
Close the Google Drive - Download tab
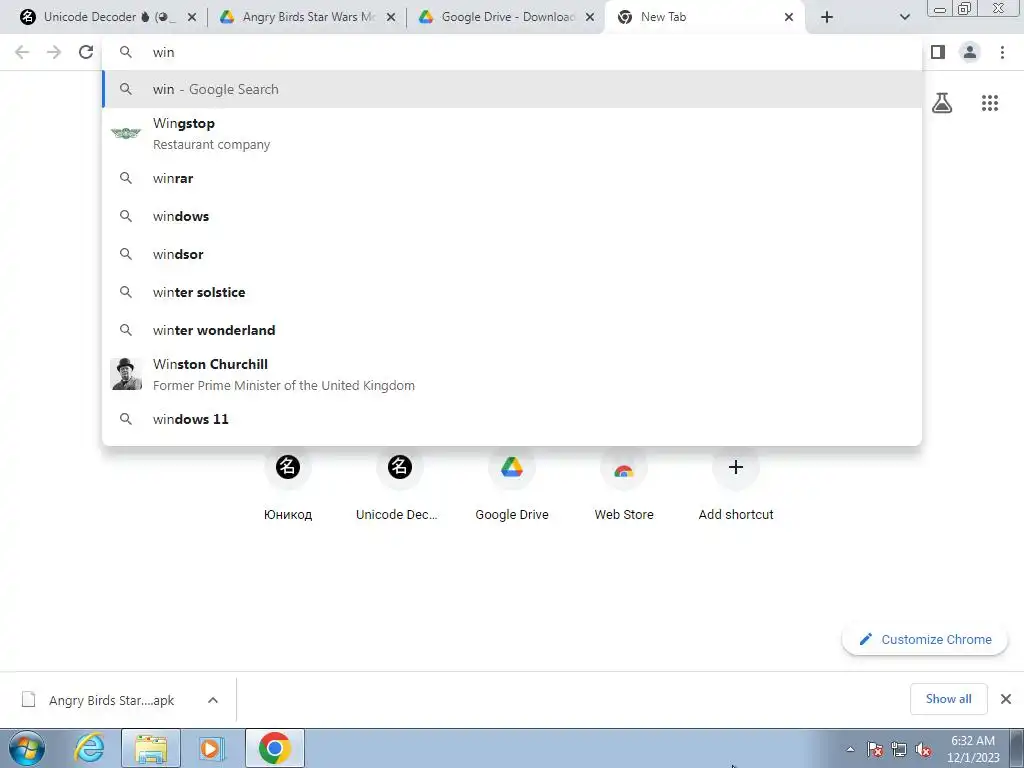point(590,17)
